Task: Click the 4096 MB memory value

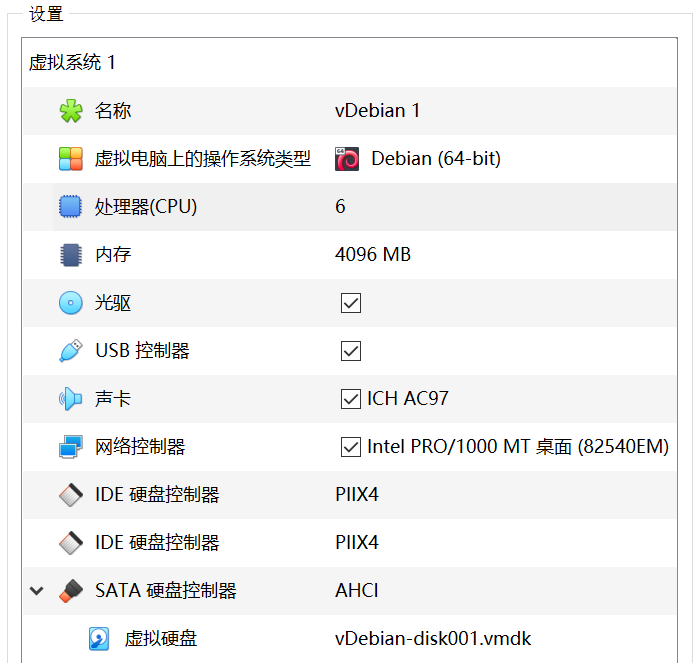Action: coord(373,255)
